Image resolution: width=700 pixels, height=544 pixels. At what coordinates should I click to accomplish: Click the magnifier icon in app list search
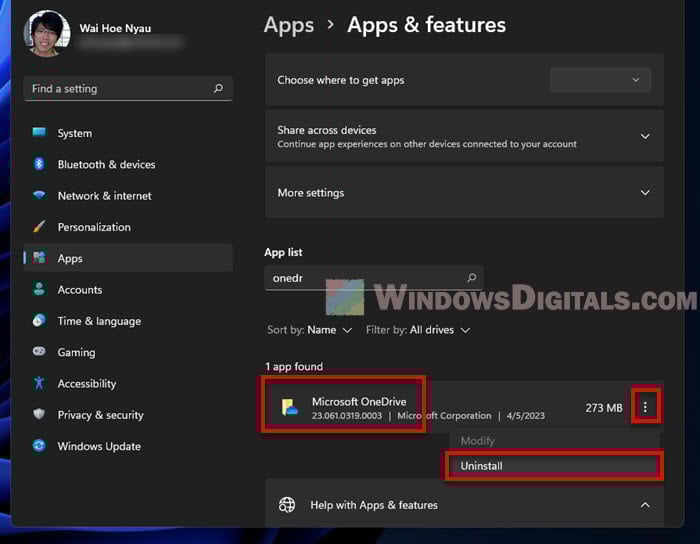click(471, 278)
